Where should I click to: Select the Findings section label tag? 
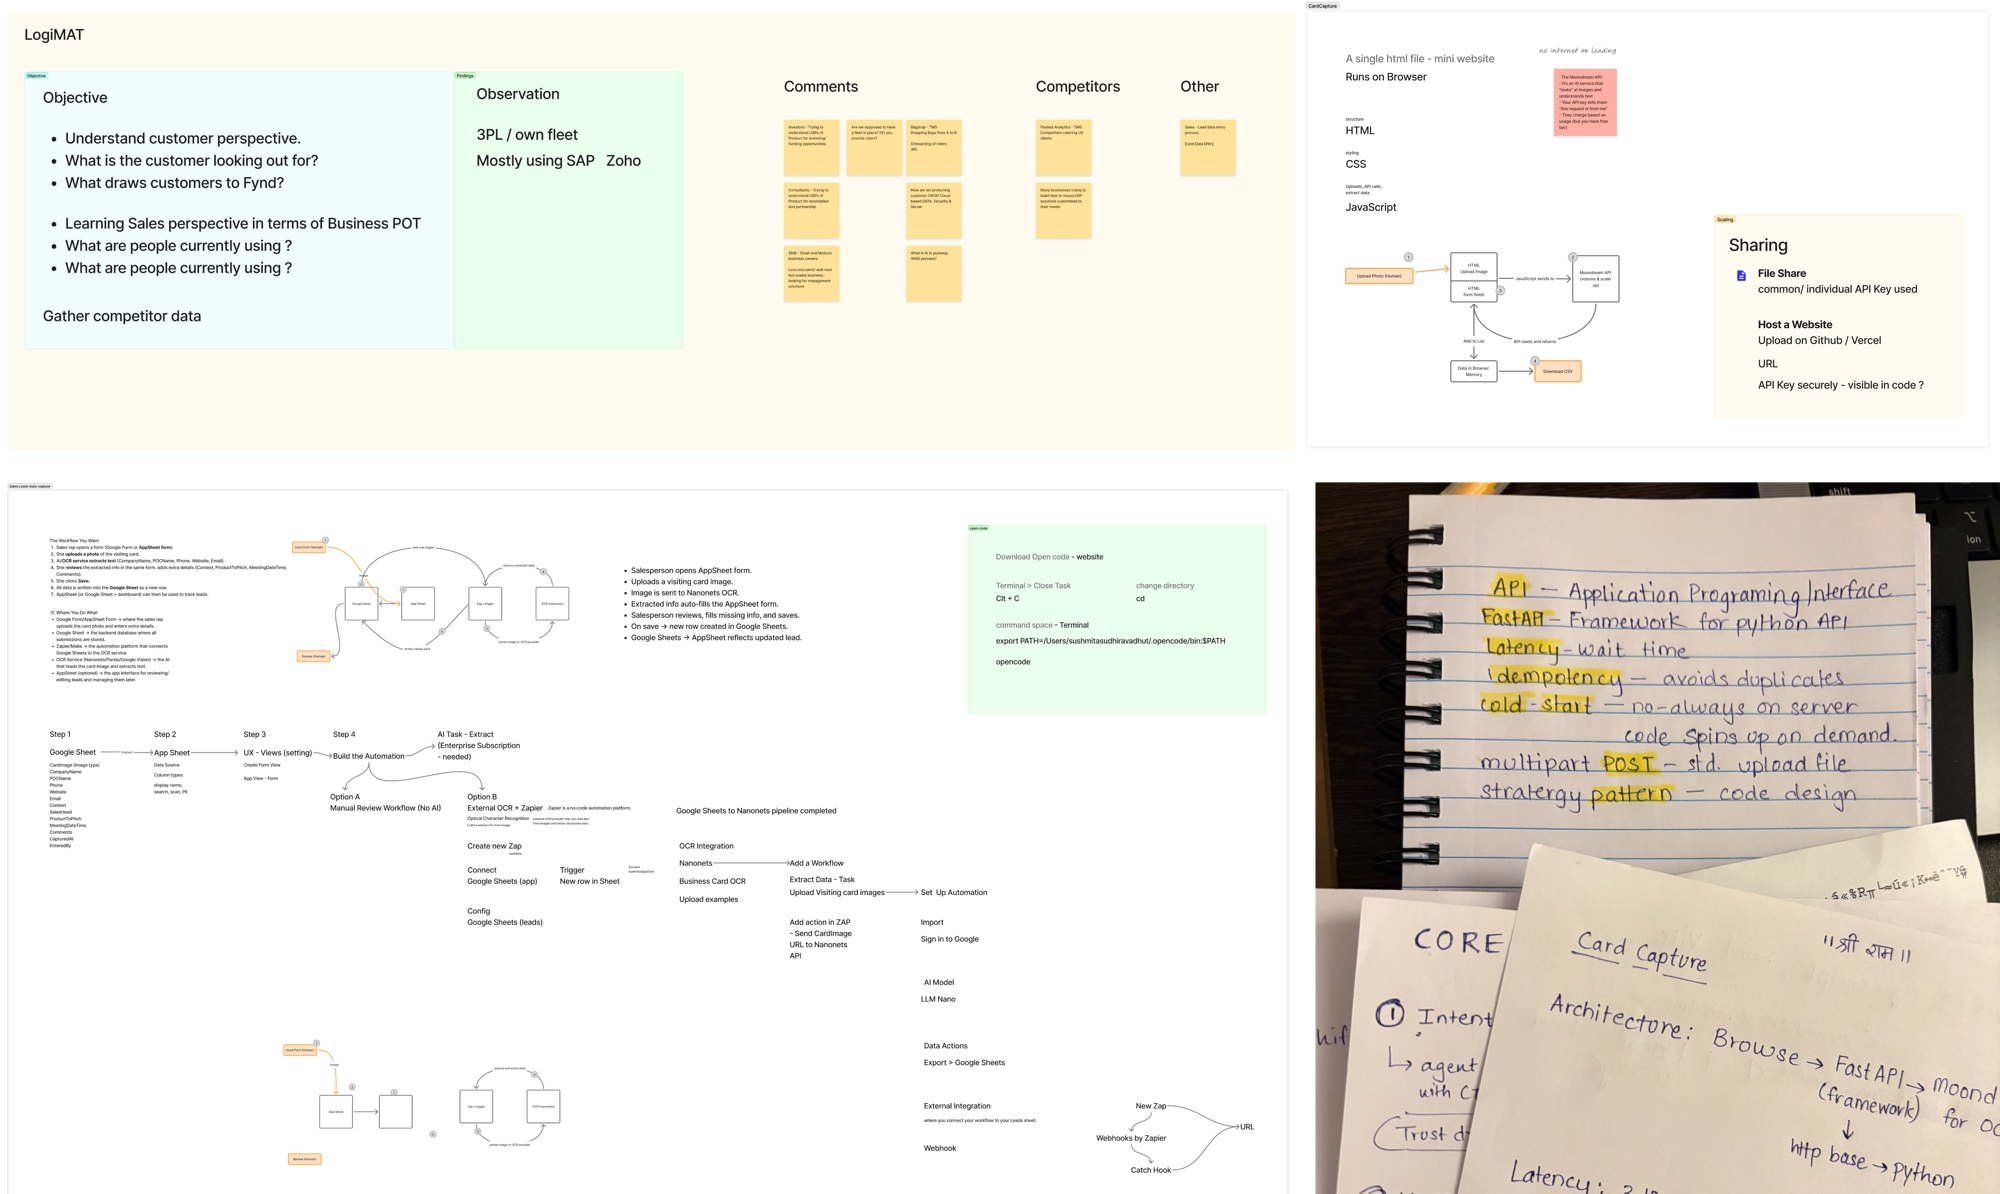pyautogui.click(x=465, y=76)
